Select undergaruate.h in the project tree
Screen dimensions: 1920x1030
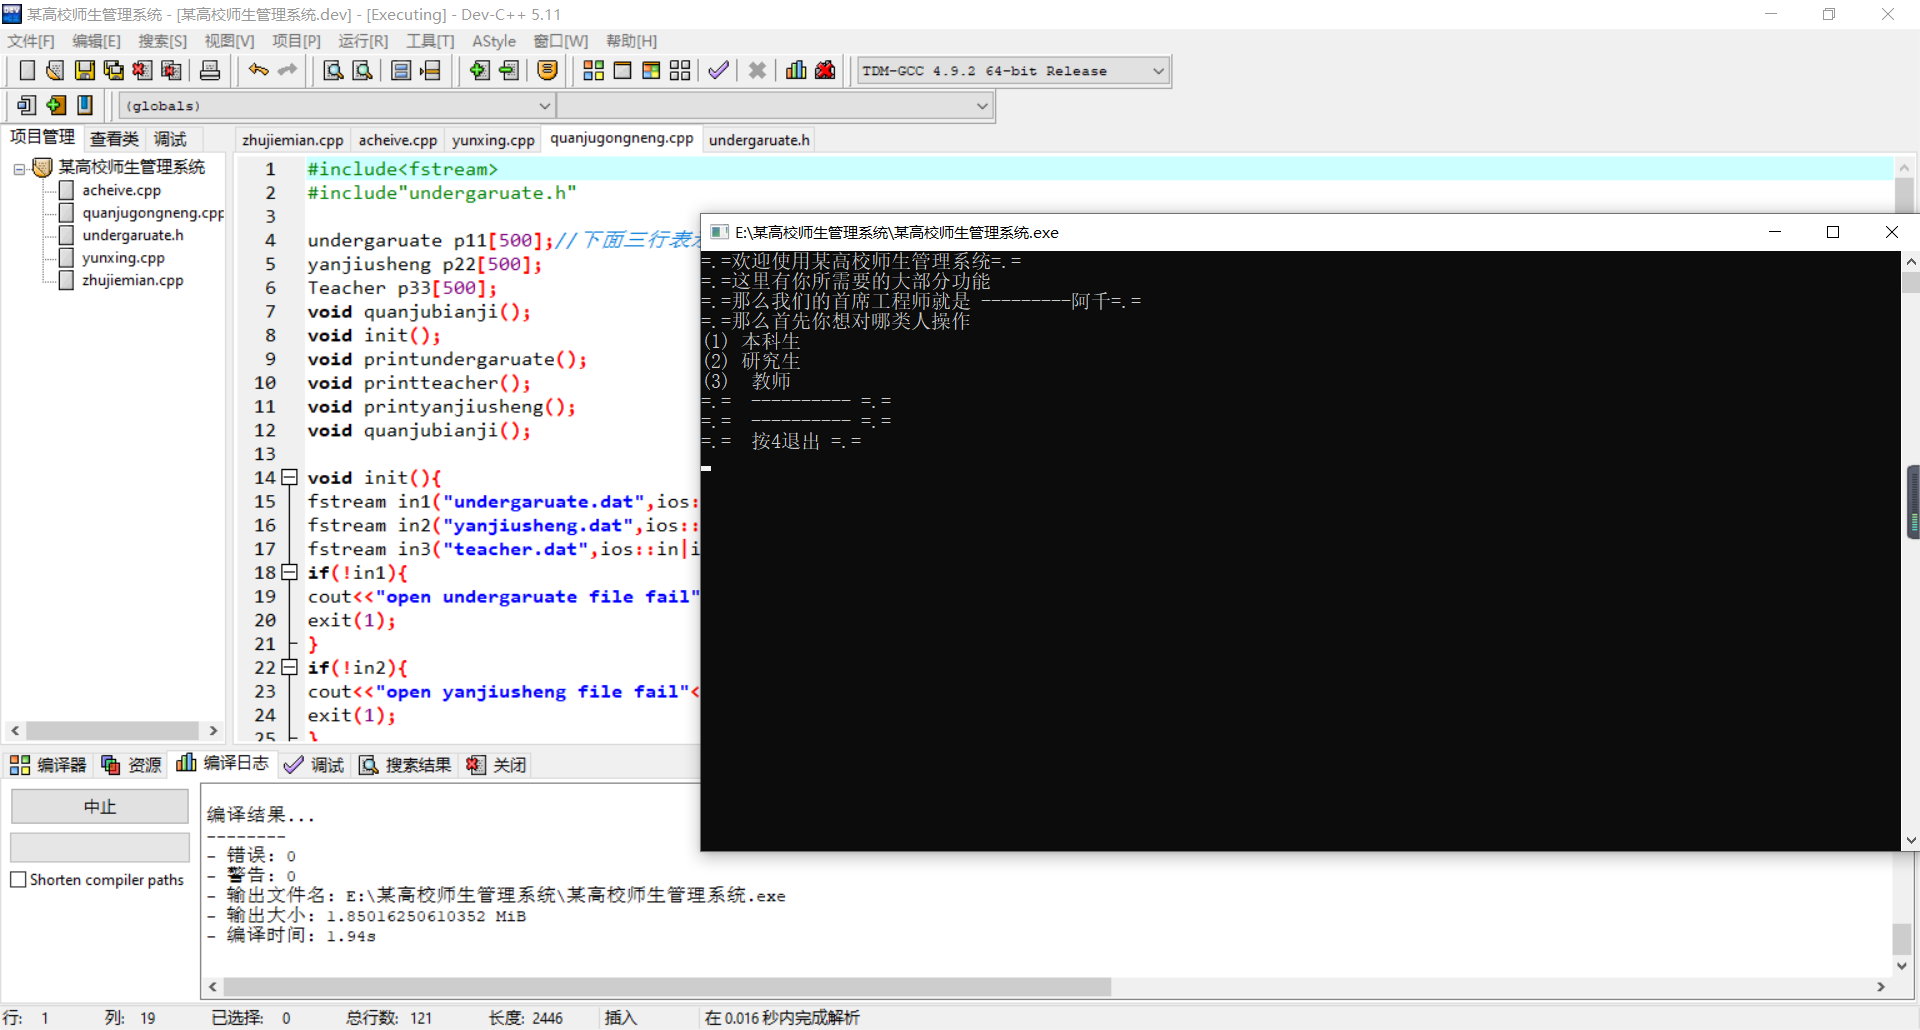click(133, 235)
